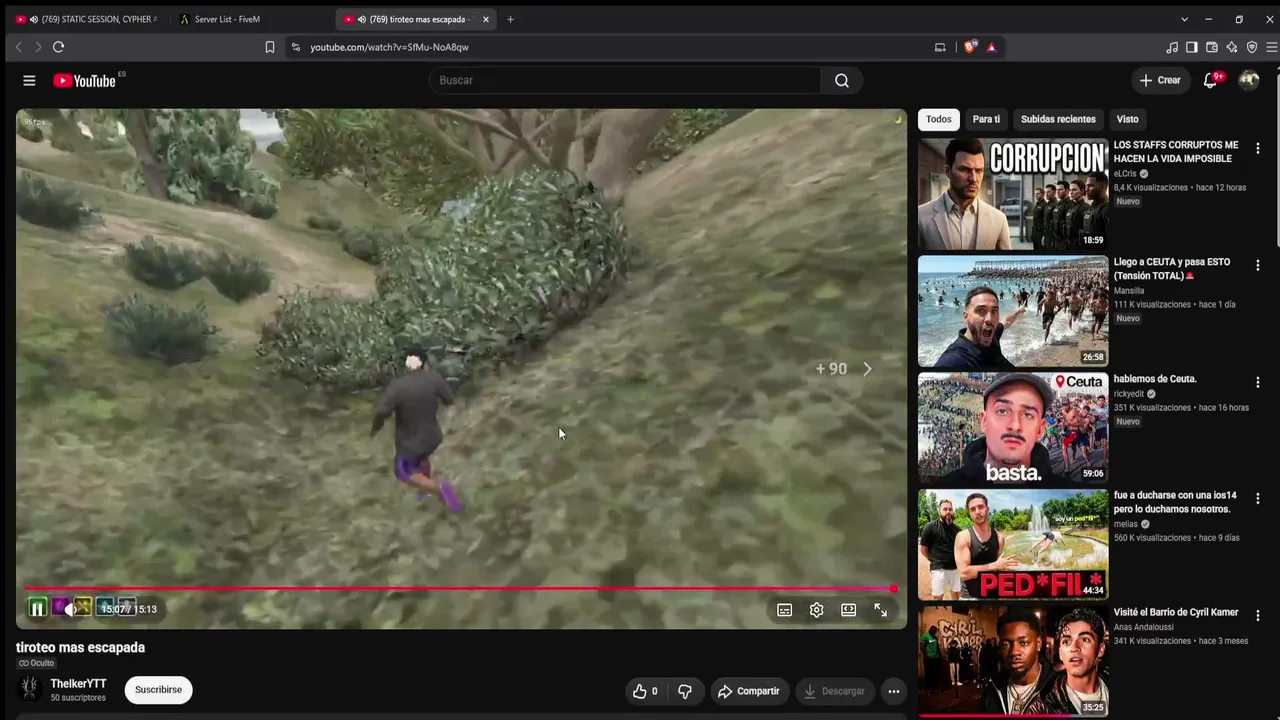The width and height of the screenshot is (1280, 720).
Task: Open options for 'LOS STAFFS CORRUPTOS' video
Action: (x=1258, y=148)
